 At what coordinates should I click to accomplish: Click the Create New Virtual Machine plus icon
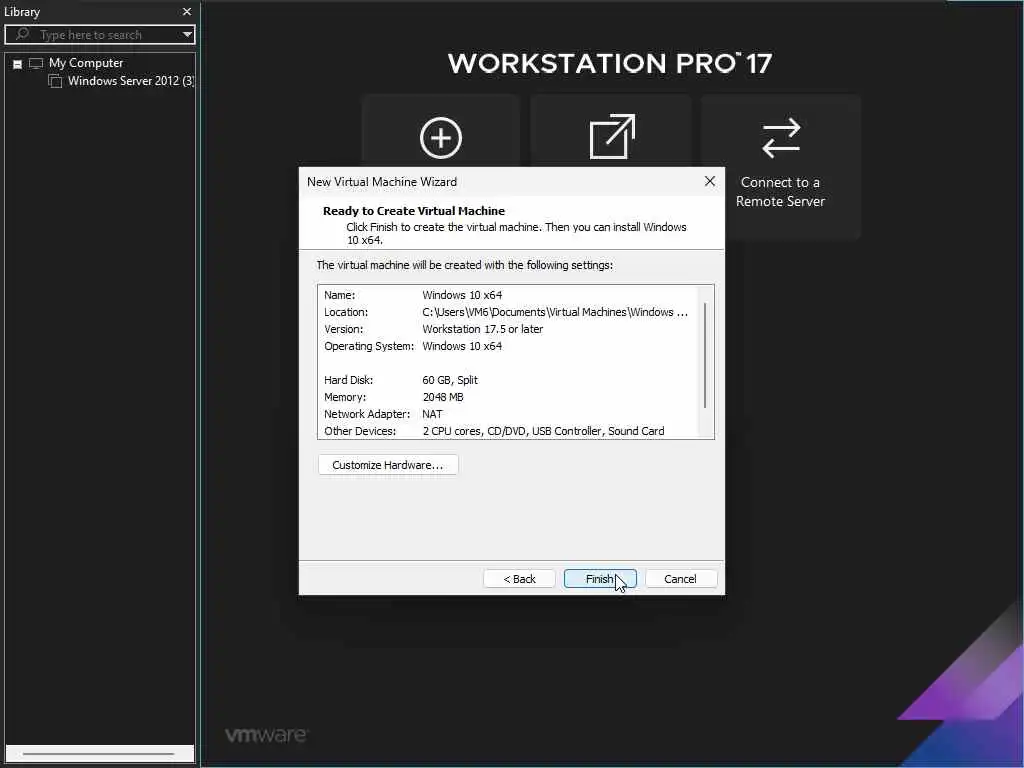(441, 138)
